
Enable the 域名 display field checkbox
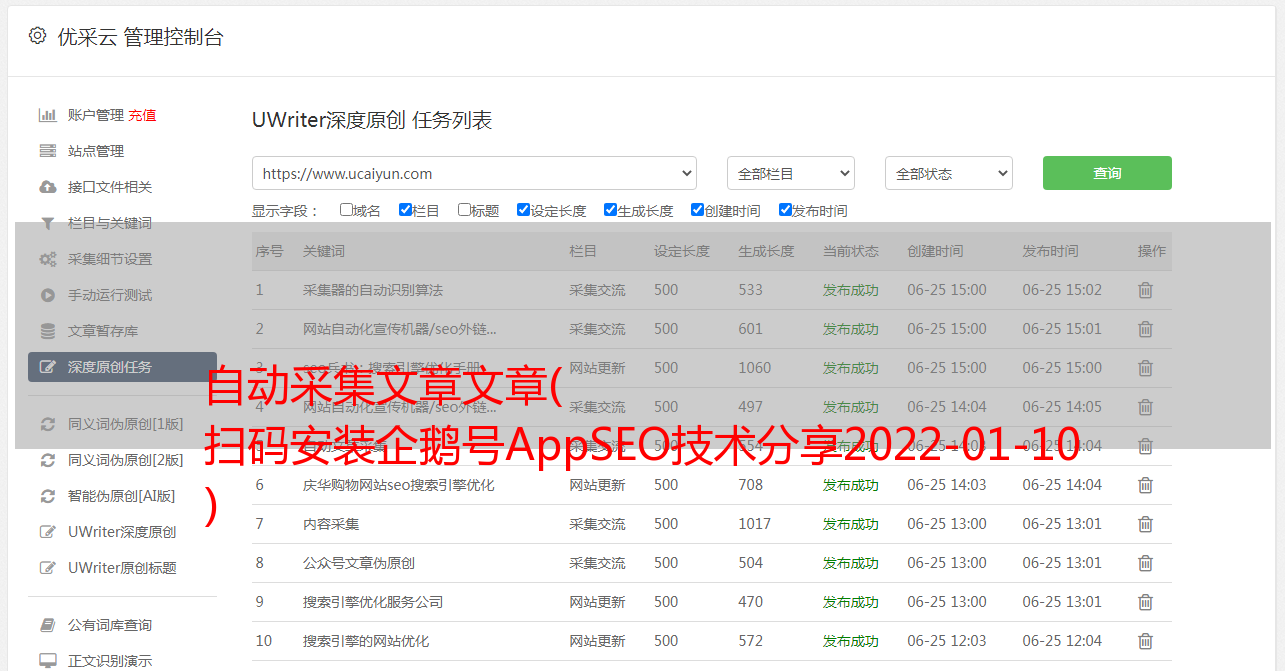[x=346, y=210]
